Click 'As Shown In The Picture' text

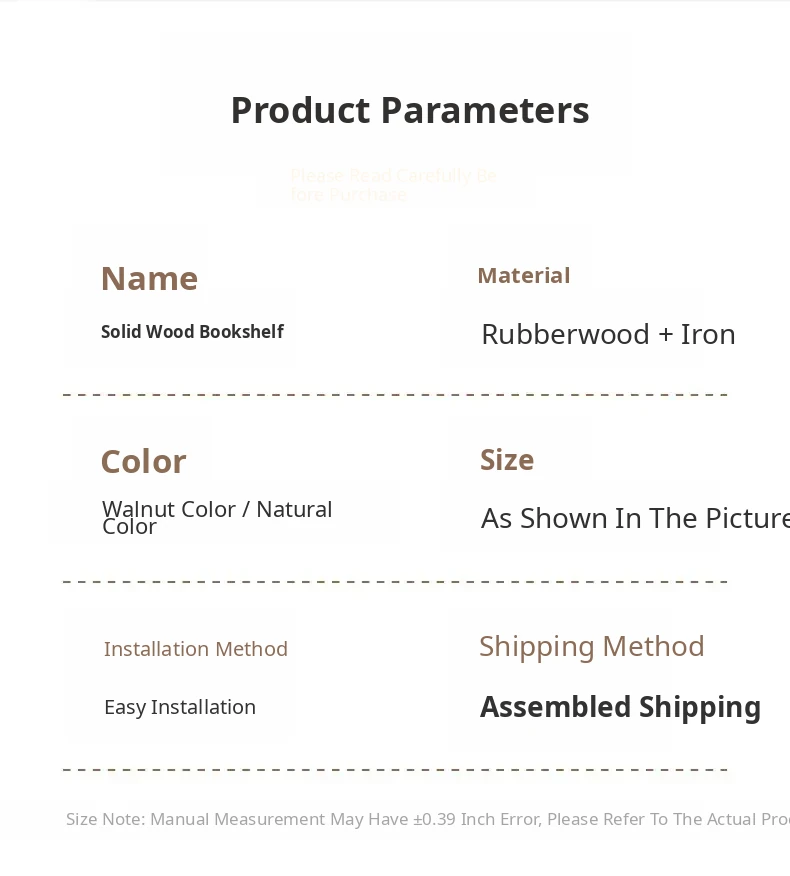point(634,518)
